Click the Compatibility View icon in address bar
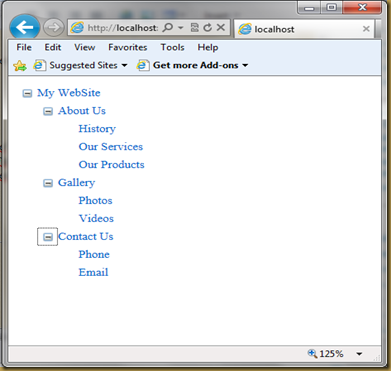Viewport: 391px width, 371px height. pos(194,28)
